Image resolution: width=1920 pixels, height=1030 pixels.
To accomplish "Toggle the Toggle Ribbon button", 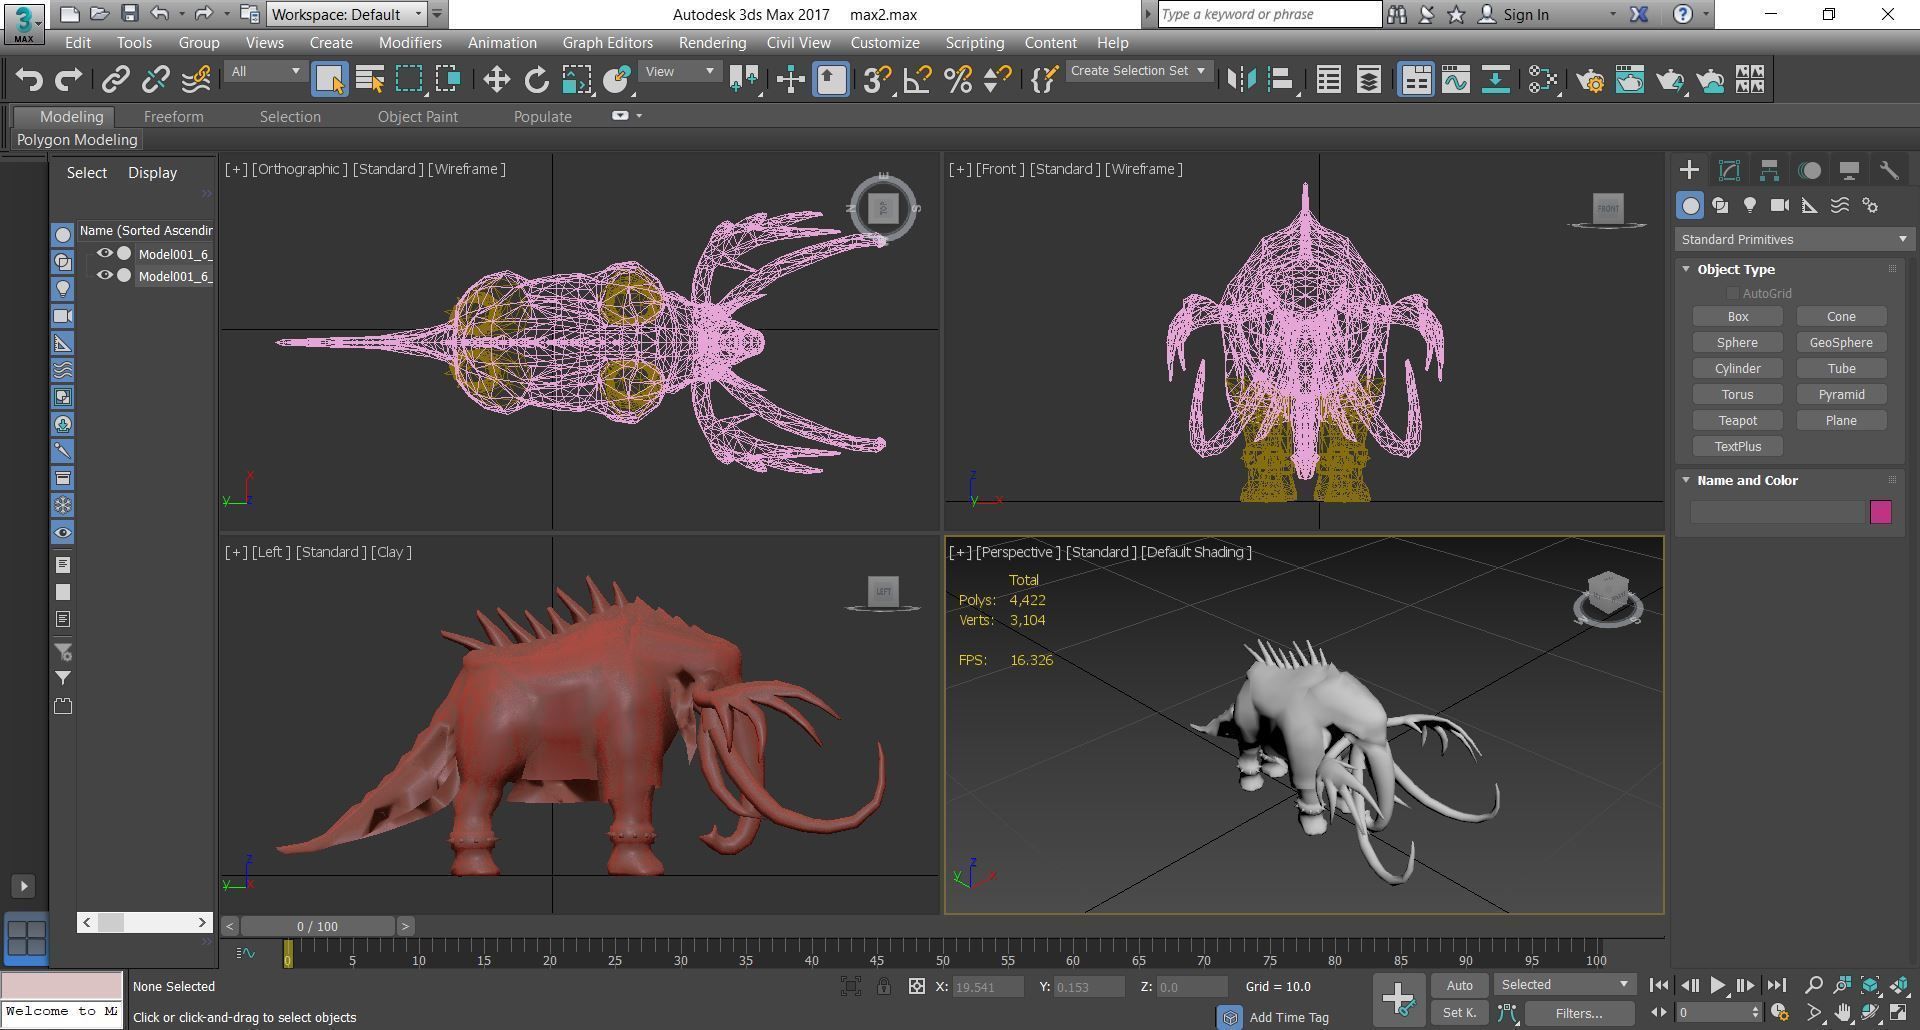I will click(x=1416, y=79).
